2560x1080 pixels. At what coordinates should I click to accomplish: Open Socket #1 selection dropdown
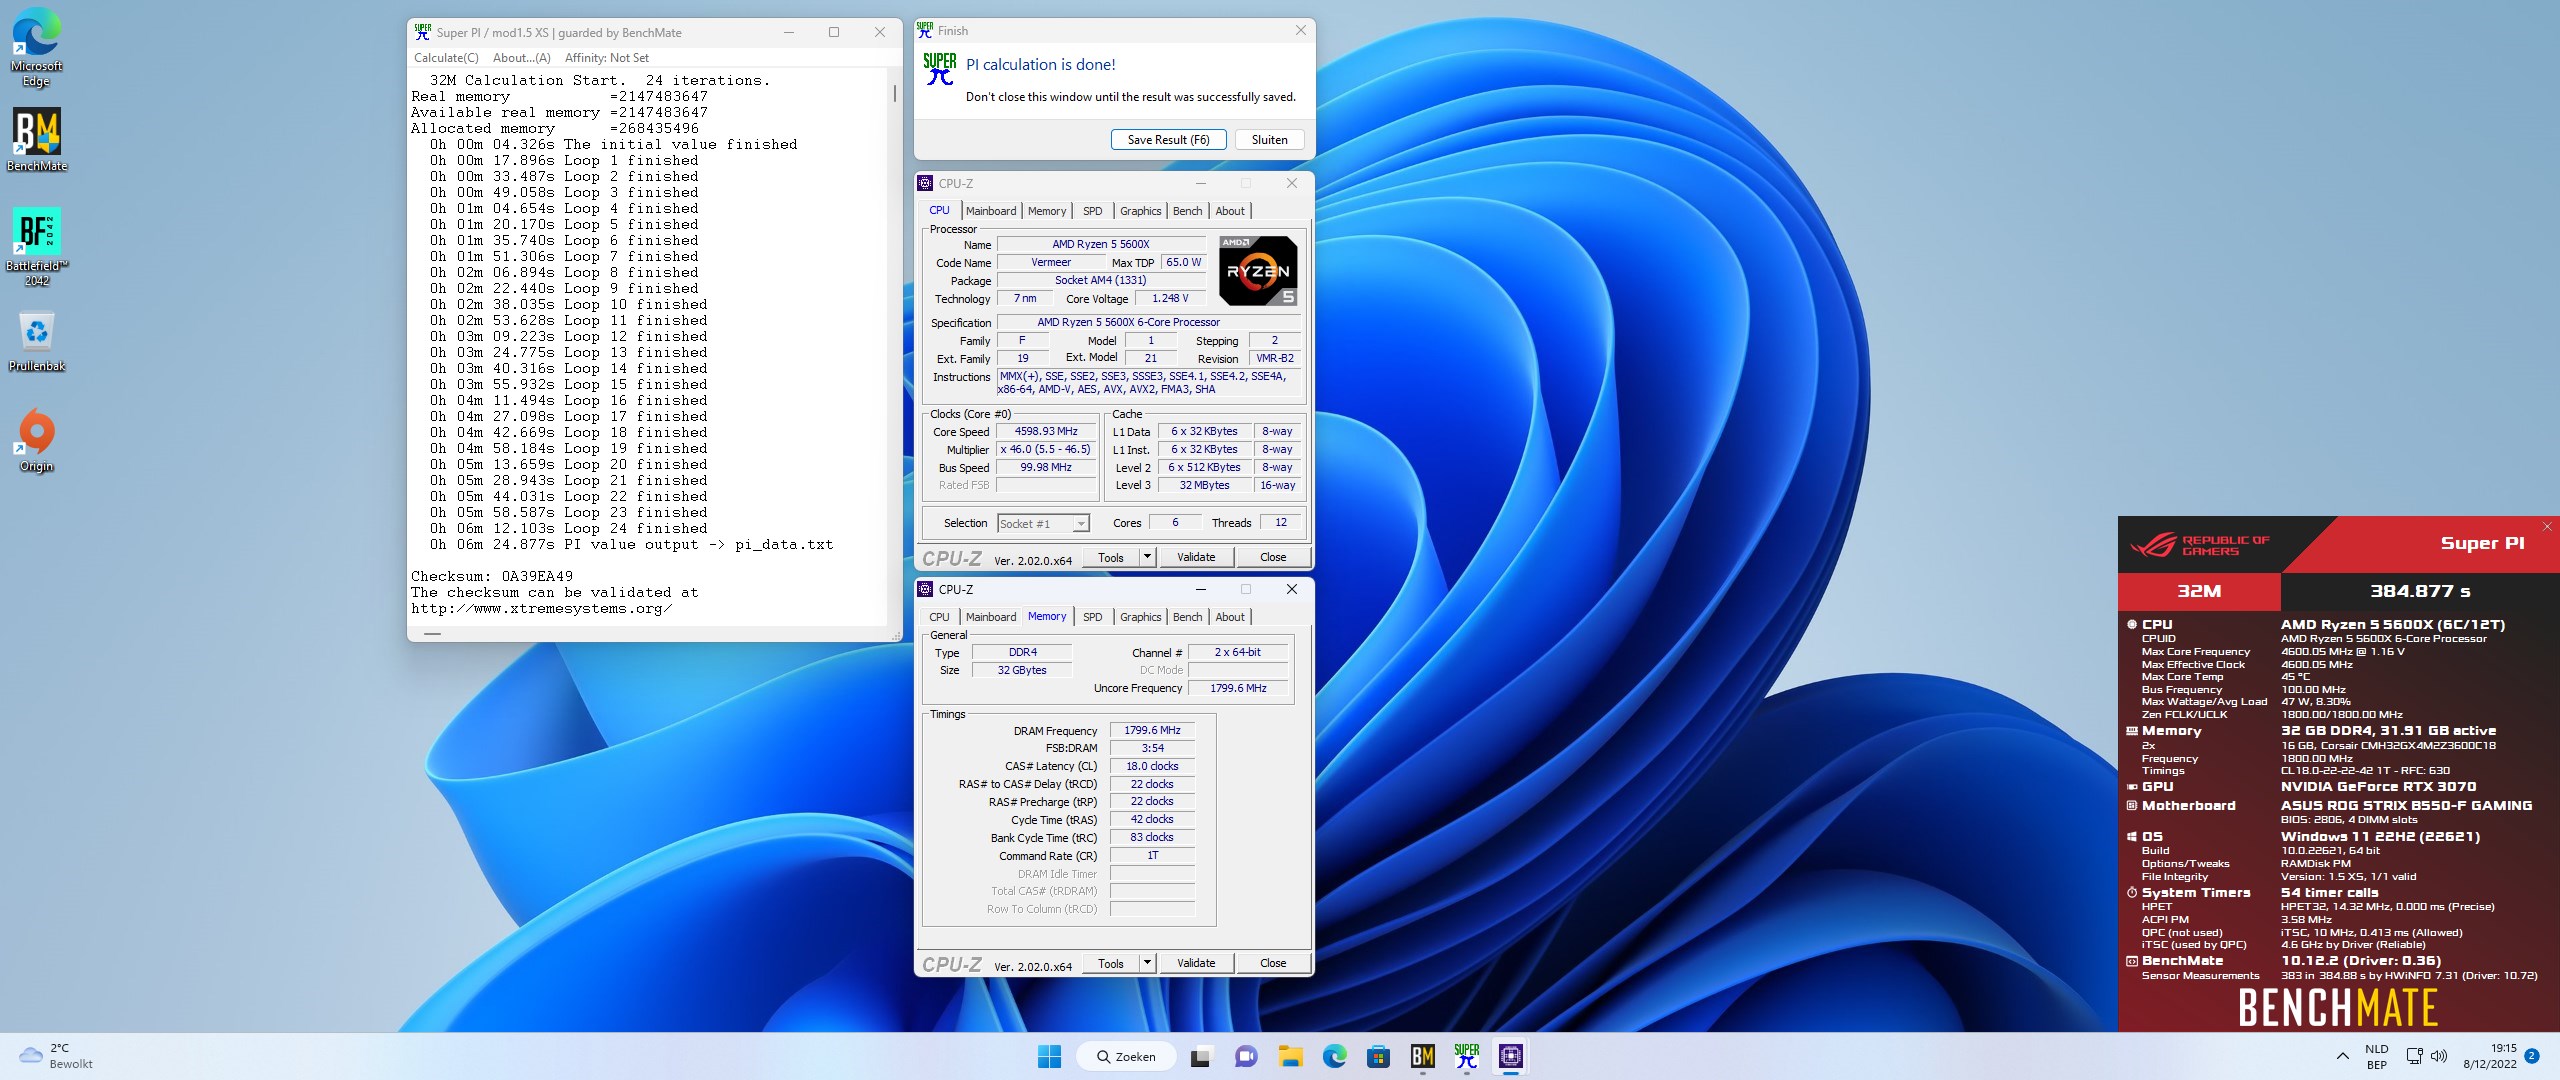(1043, 523)
